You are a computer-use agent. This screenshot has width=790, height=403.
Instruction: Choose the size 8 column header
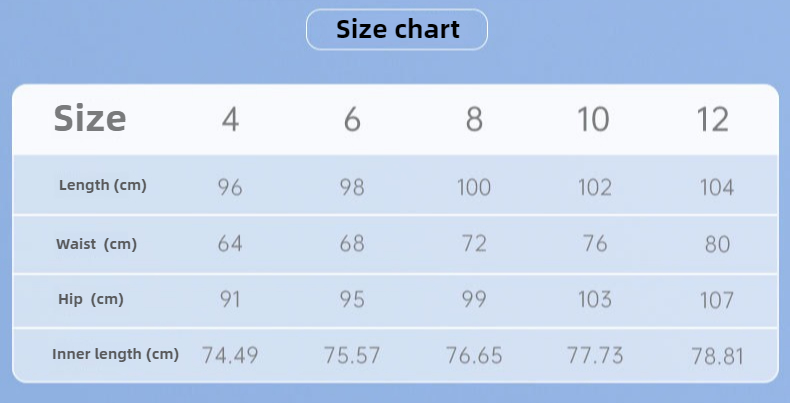(x=474, y=120)
